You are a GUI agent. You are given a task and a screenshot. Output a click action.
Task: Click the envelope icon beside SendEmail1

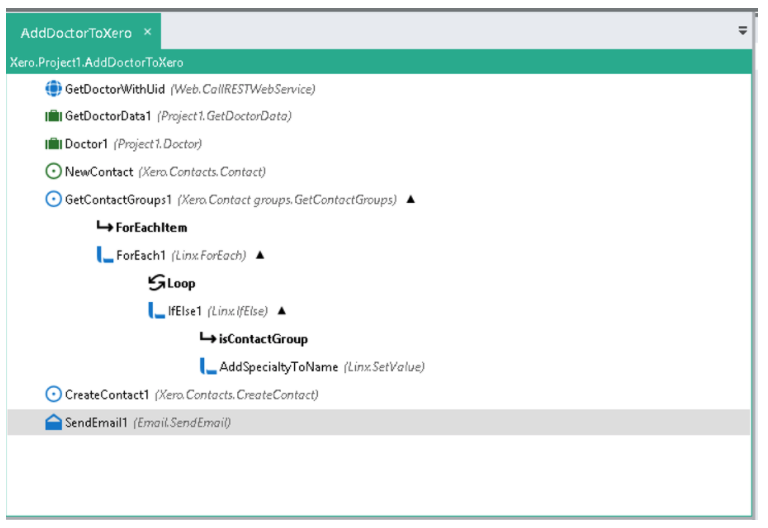53,422
